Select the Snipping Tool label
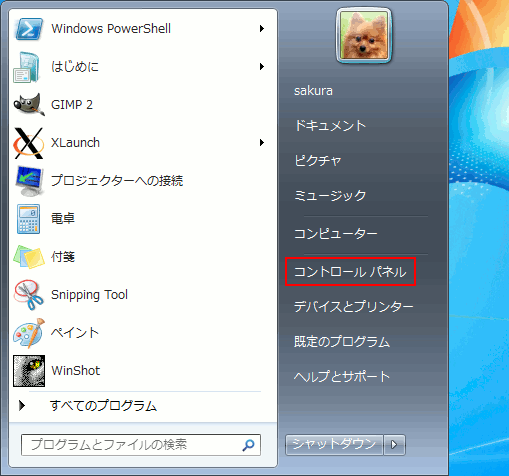The width and height of the screenshot is (509, 476). [89, 295]
